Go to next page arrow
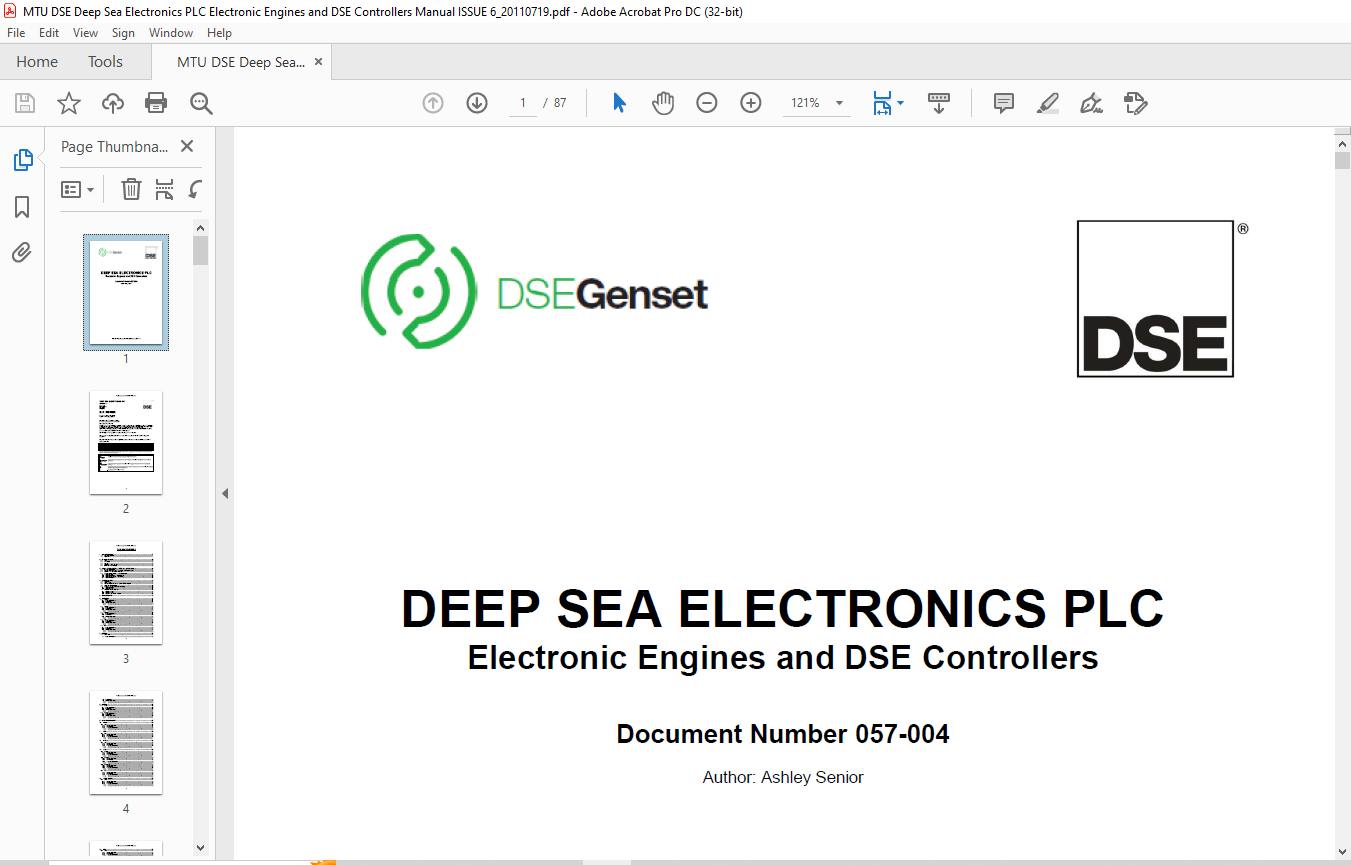The height and width of the screenshot is (865, 1351). [477, 103]
